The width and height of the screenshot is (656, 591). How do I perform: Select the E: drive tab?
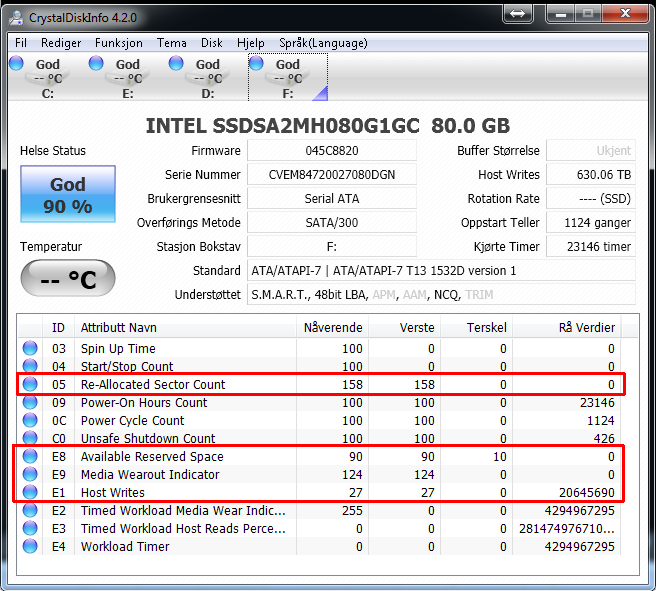click(128, 78)
